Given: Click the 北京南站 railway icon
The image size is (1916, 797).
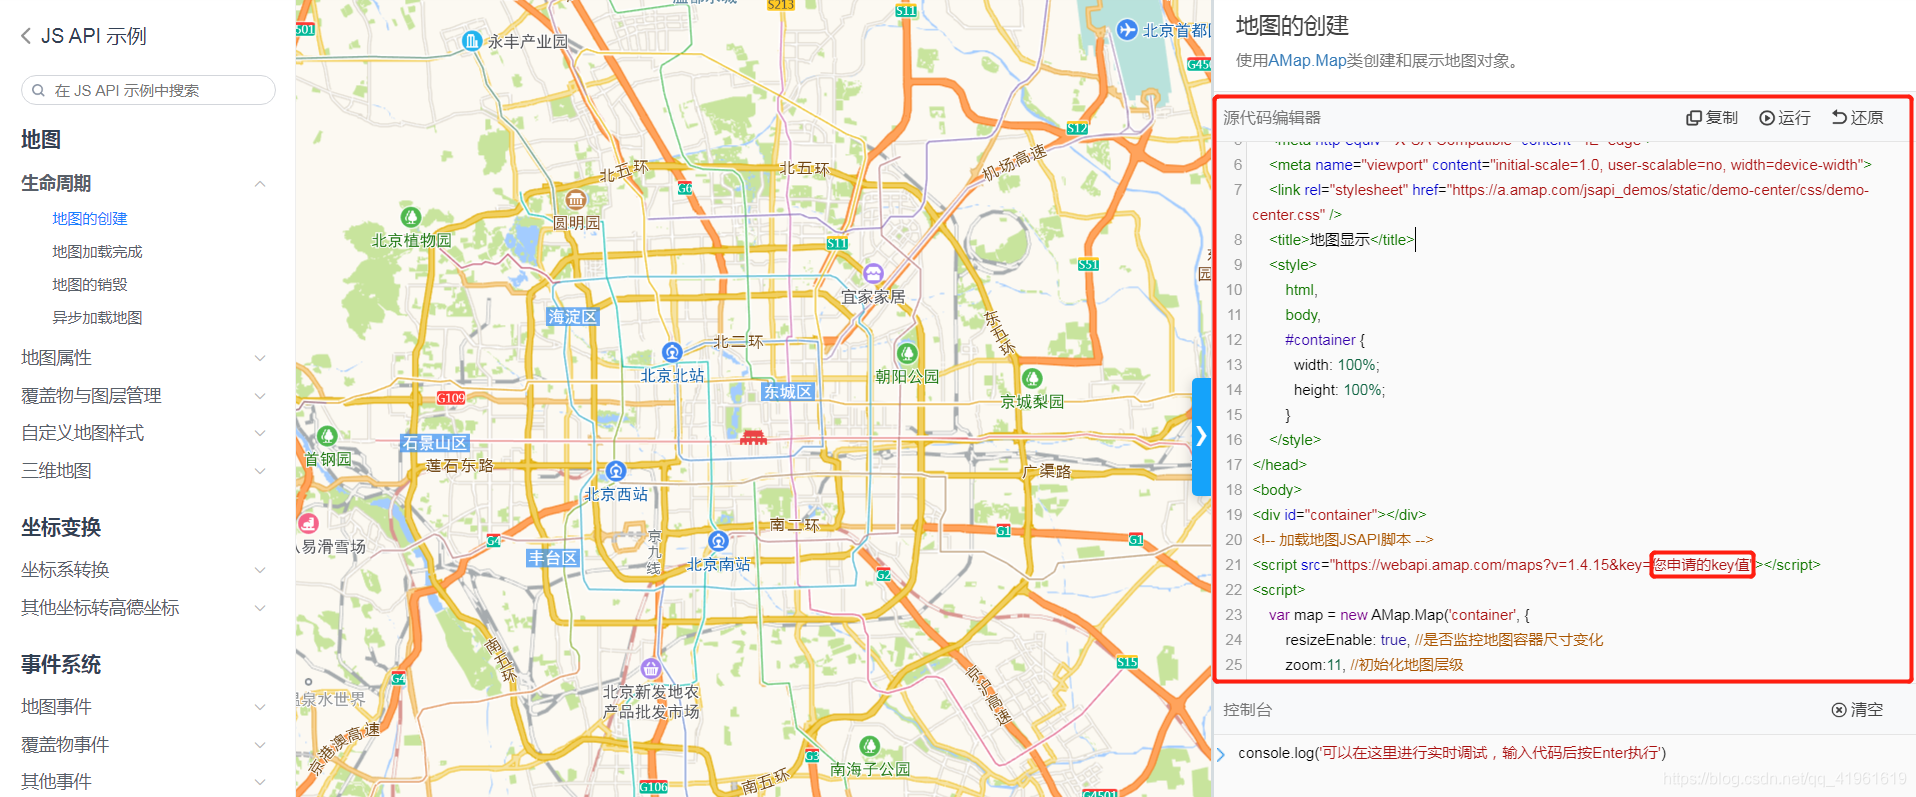Looking at the screenshot, I should pyautogui.click(x=718, y=541).
